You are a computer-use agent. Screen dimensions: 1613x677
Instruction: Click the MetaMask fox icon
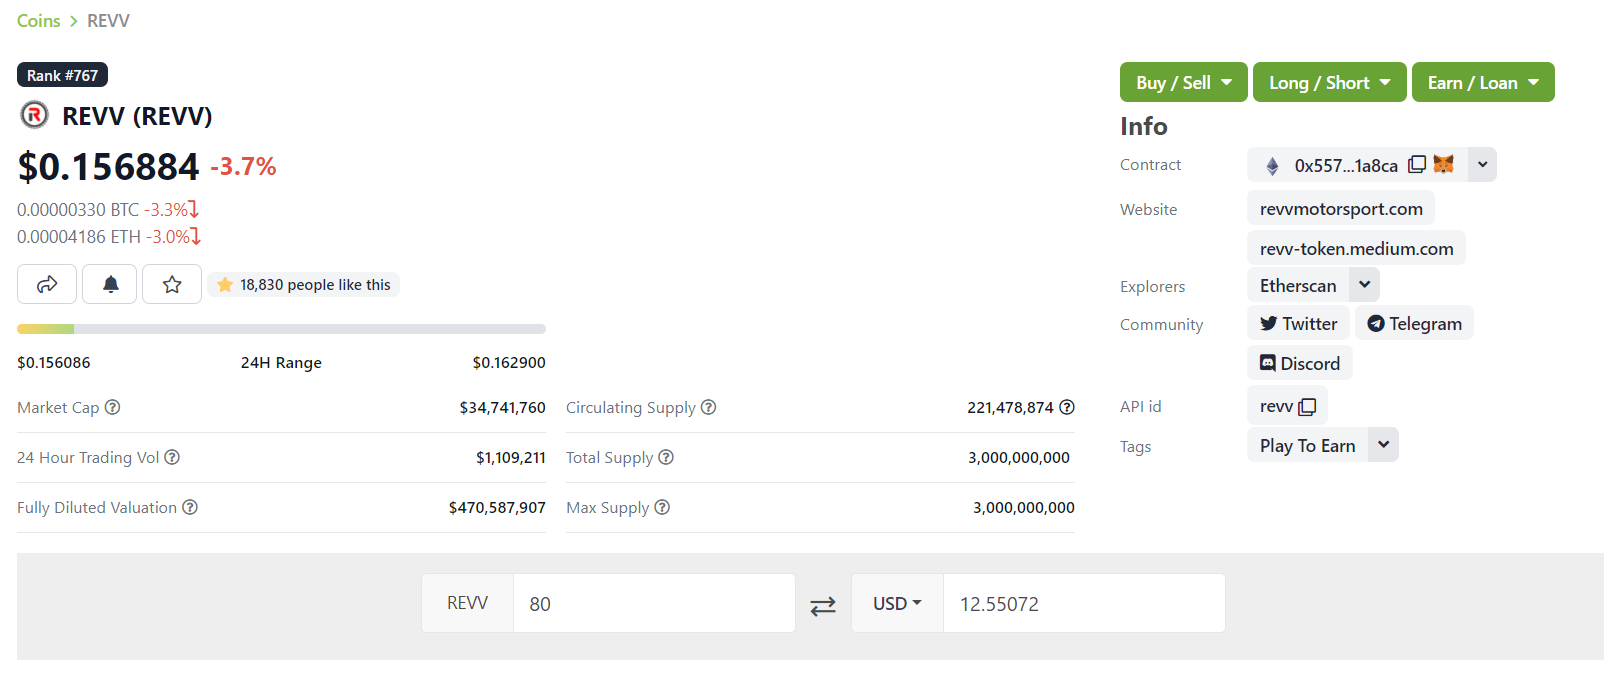click(1444, 165)
